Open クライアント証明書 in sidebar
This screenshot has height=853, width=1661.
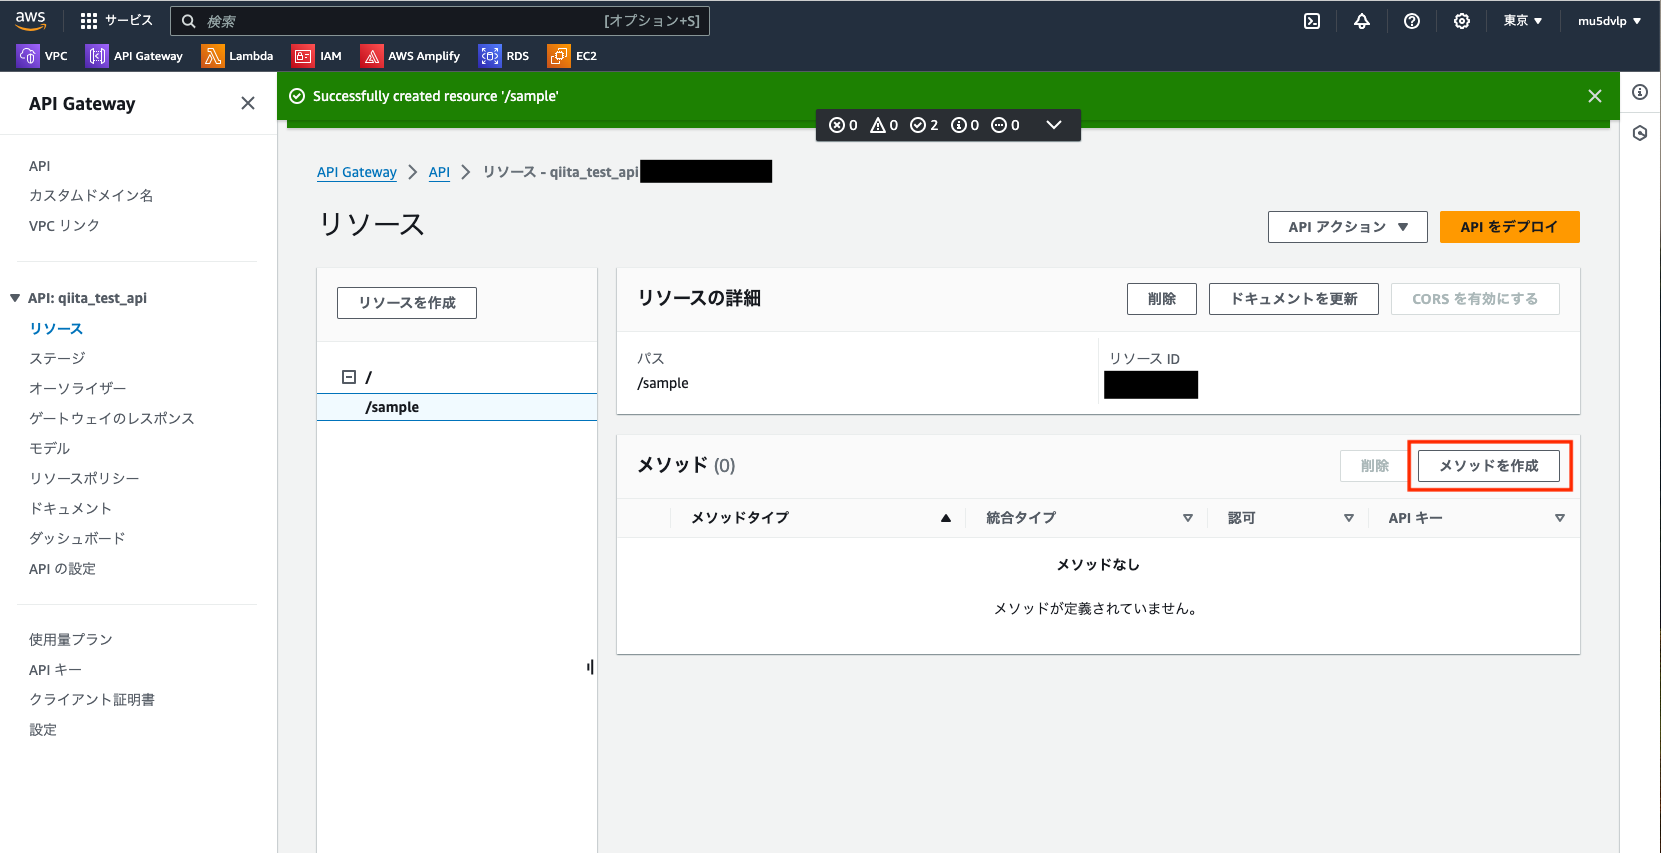tap(91, 700)
